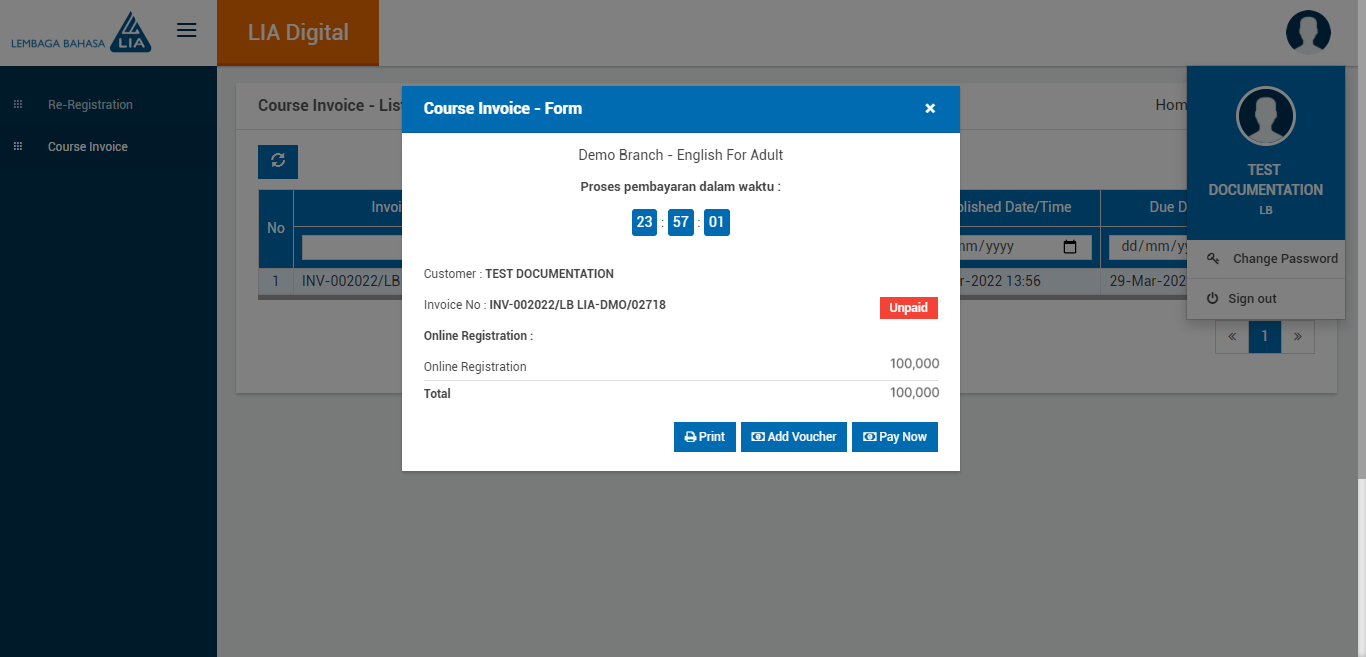
Task: Sign out from the user menu
Action: coord(1252,299)
